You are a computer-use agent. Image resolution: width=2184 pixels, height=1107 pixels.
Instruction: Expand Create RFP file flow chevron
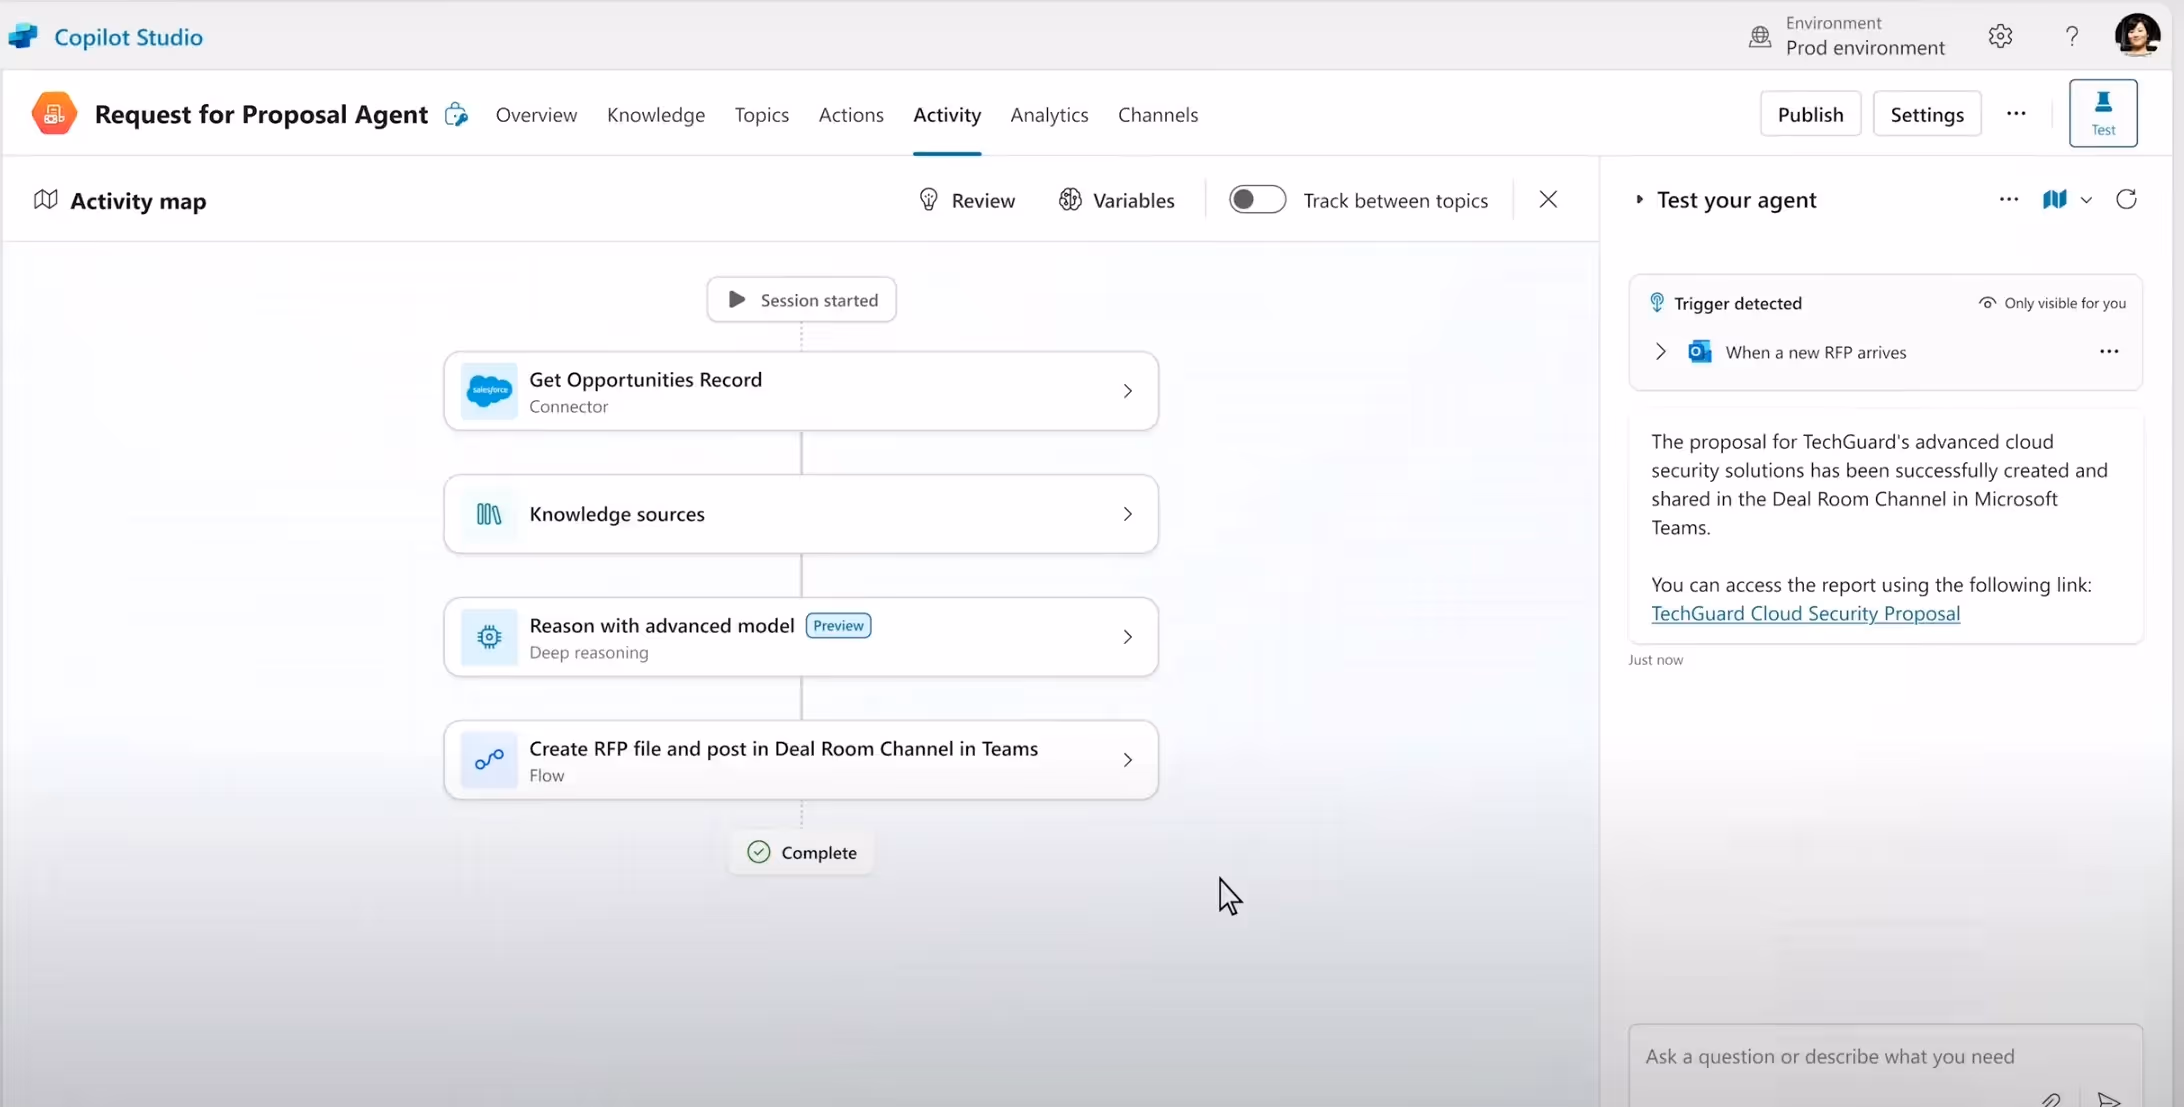(1127, 760)
